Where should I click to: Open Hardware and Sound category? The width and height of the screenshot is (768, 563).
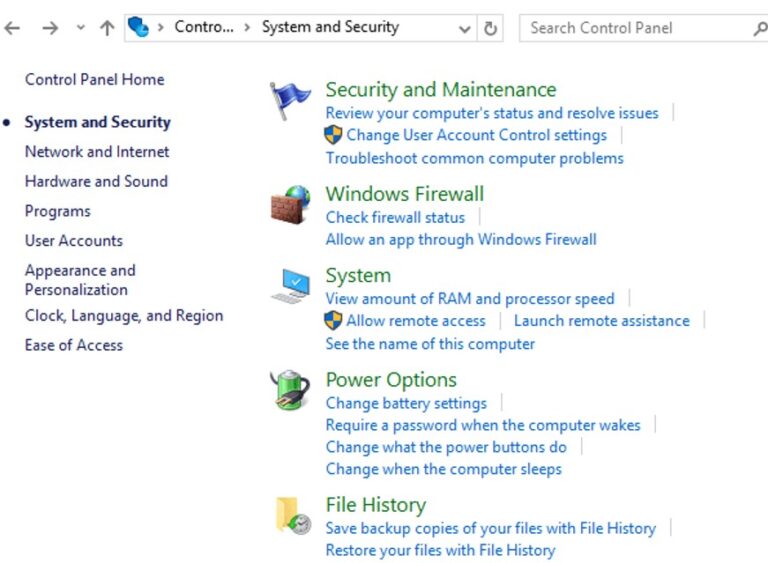pyautogui.click(x=96, y=181)
